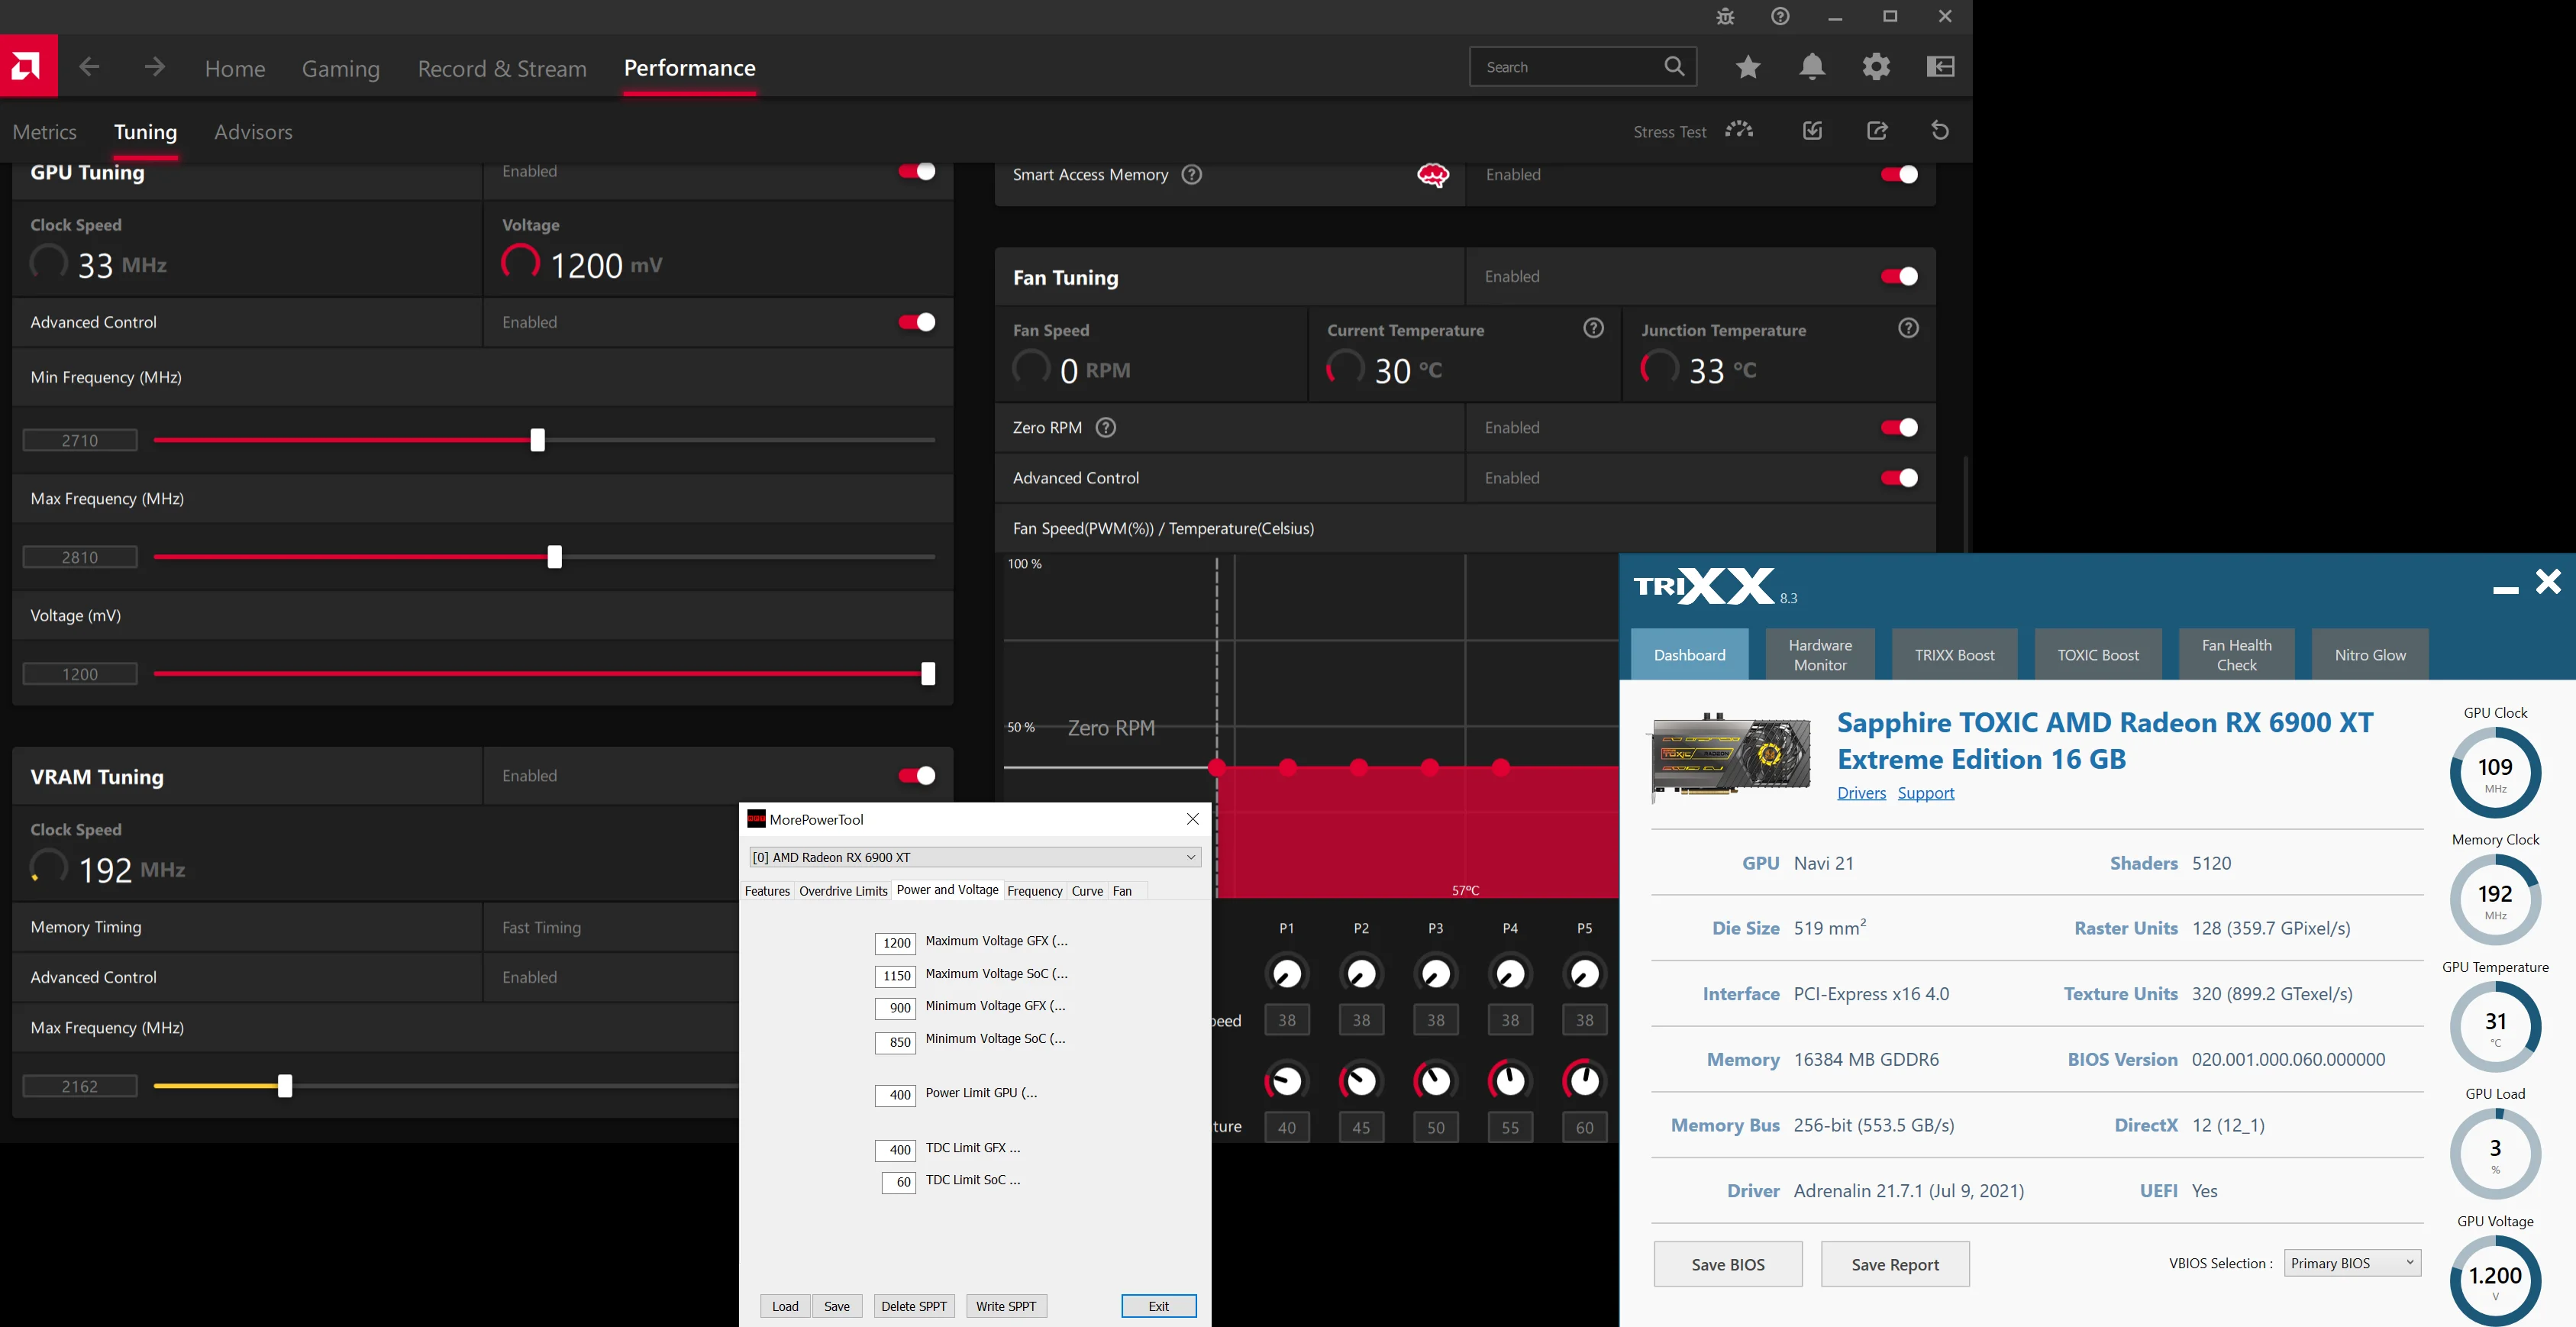Image resolution: width=2576 pixels, height=1327 pixels.
Task: Toggle the sidebar panel icon
Action: [x=1940, y=67]
